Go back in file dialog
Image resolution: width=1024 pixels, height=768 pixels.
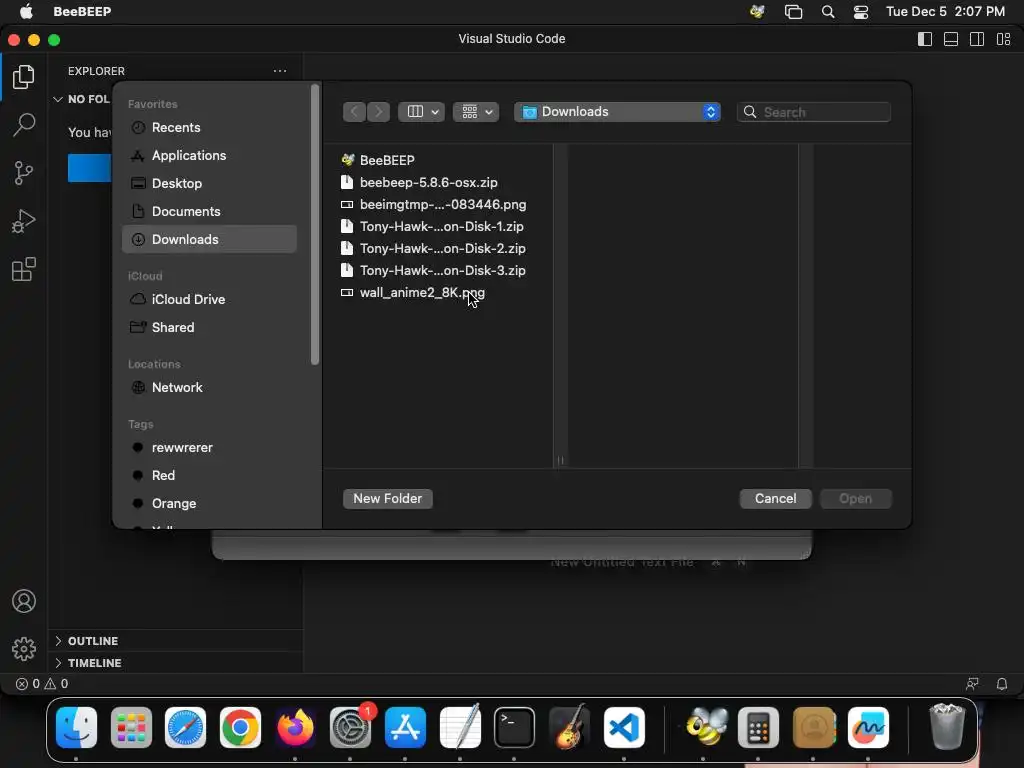[x=354, y=112]
